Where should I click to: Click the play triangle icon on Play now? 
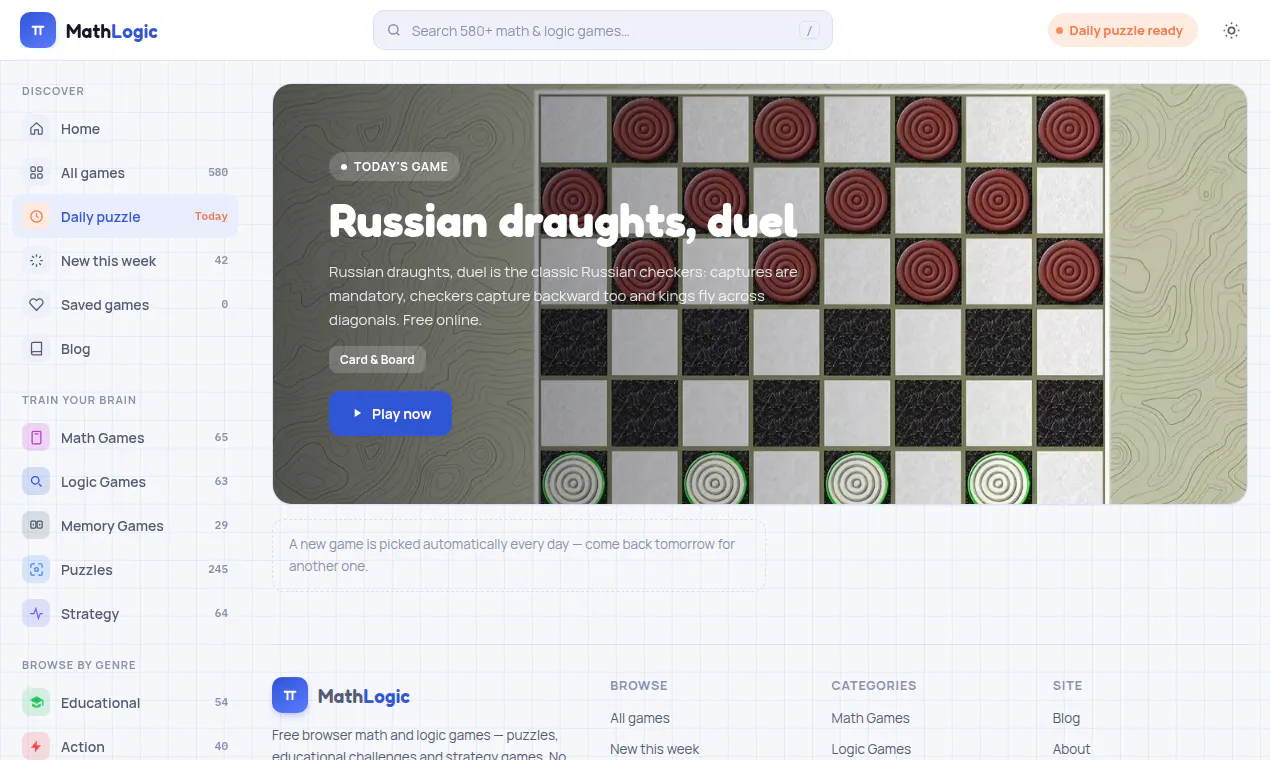[357, 414]
